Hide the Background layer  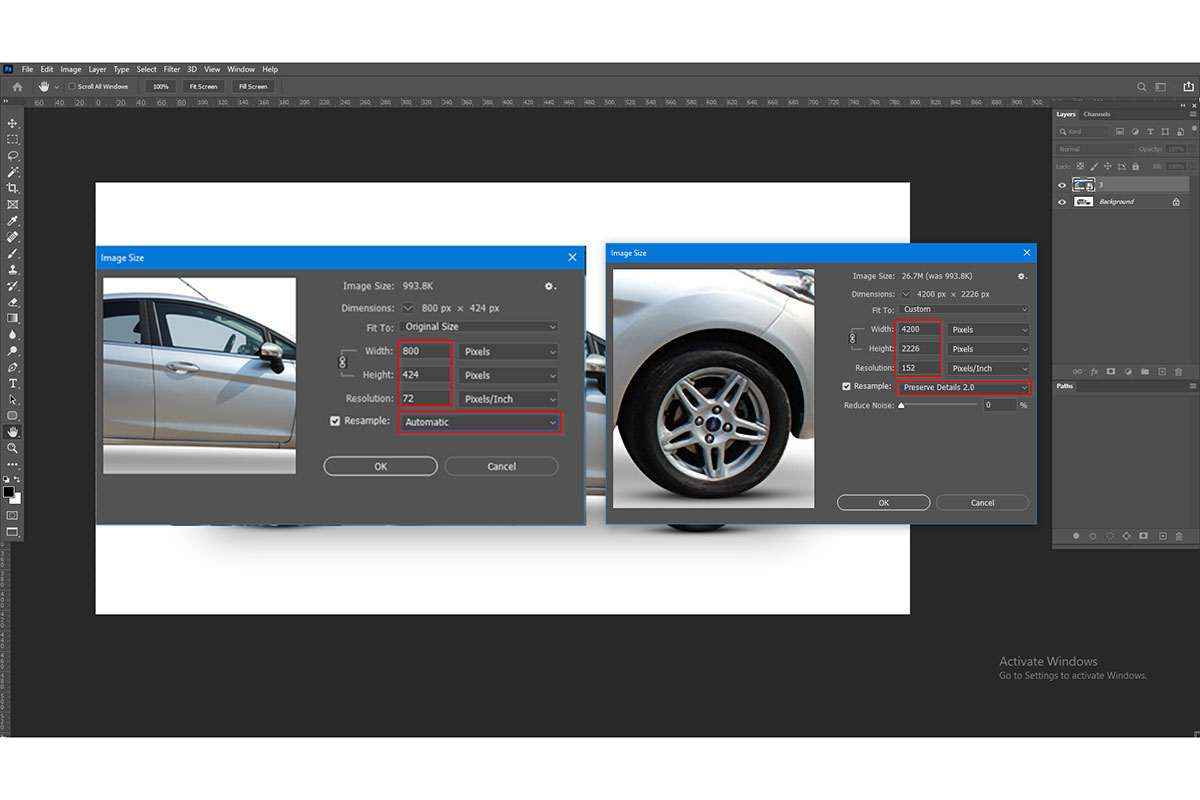coord(1063,201)
